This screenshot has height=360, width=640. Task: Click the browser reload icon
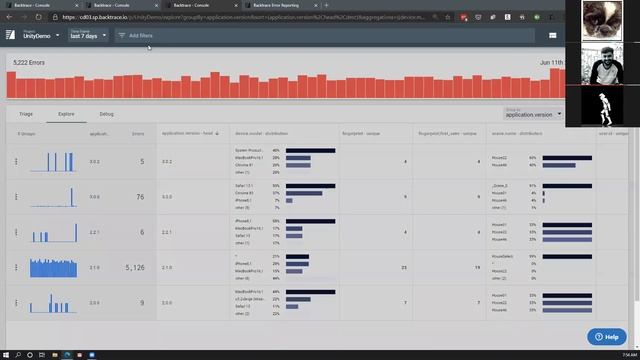pos(38,17)
